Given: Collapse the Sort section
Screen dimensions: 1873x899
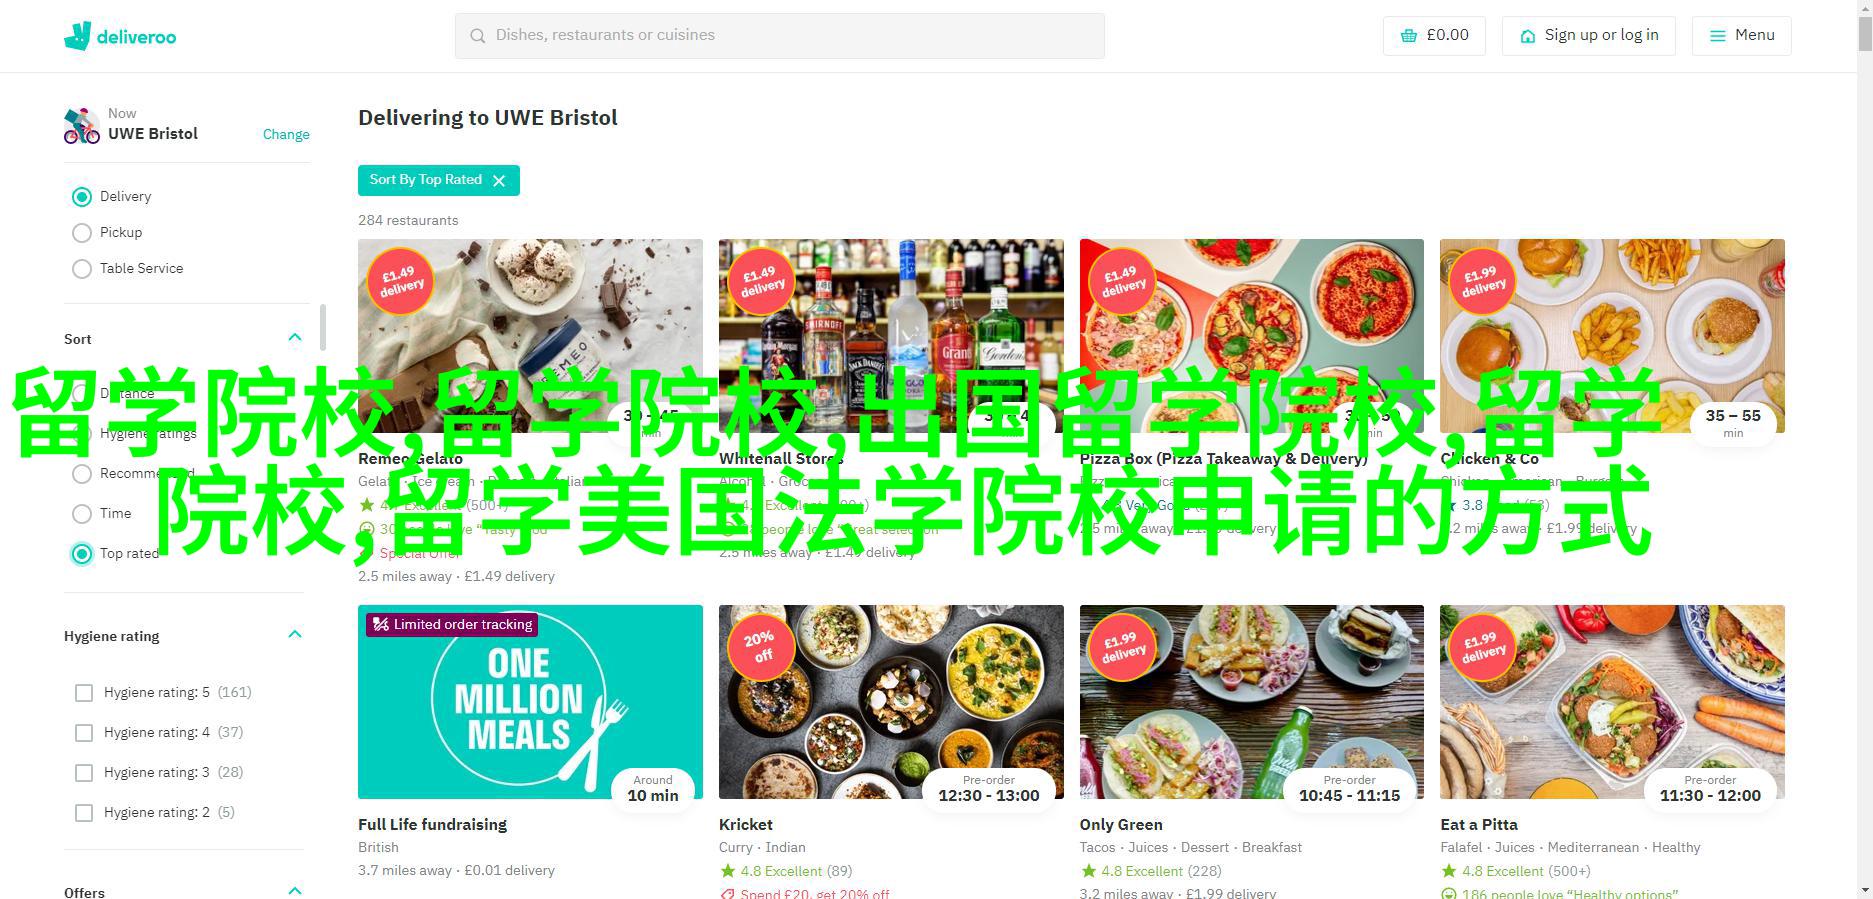Looking at the screenshot, I should tap(295, 338).
